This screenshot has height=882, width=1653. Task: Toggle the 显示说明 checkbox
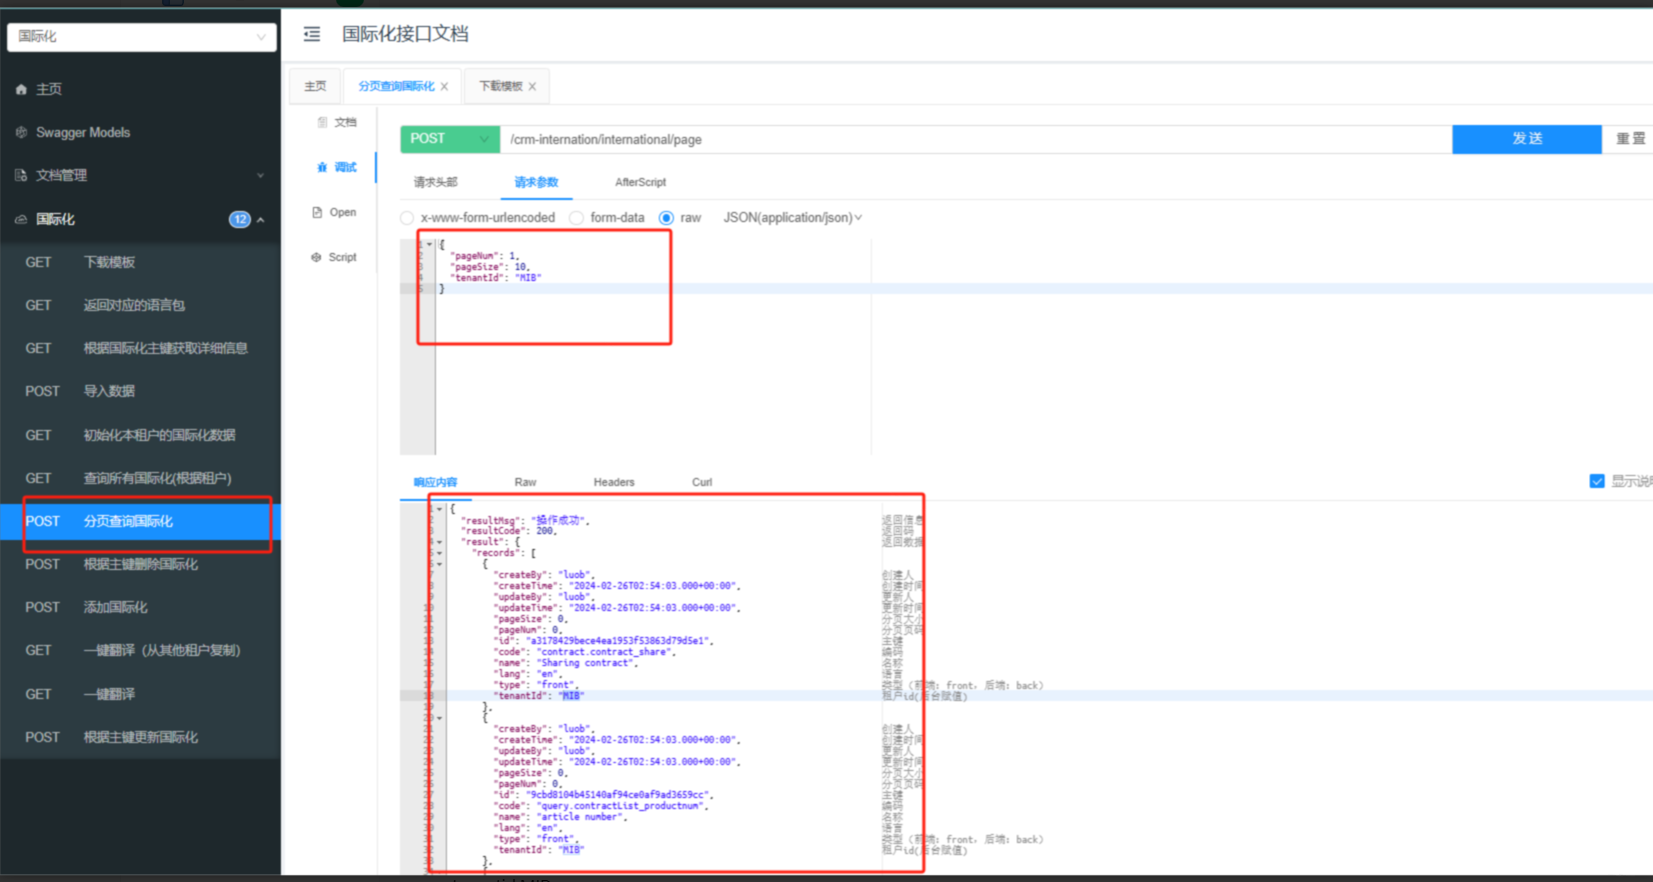1596,481
